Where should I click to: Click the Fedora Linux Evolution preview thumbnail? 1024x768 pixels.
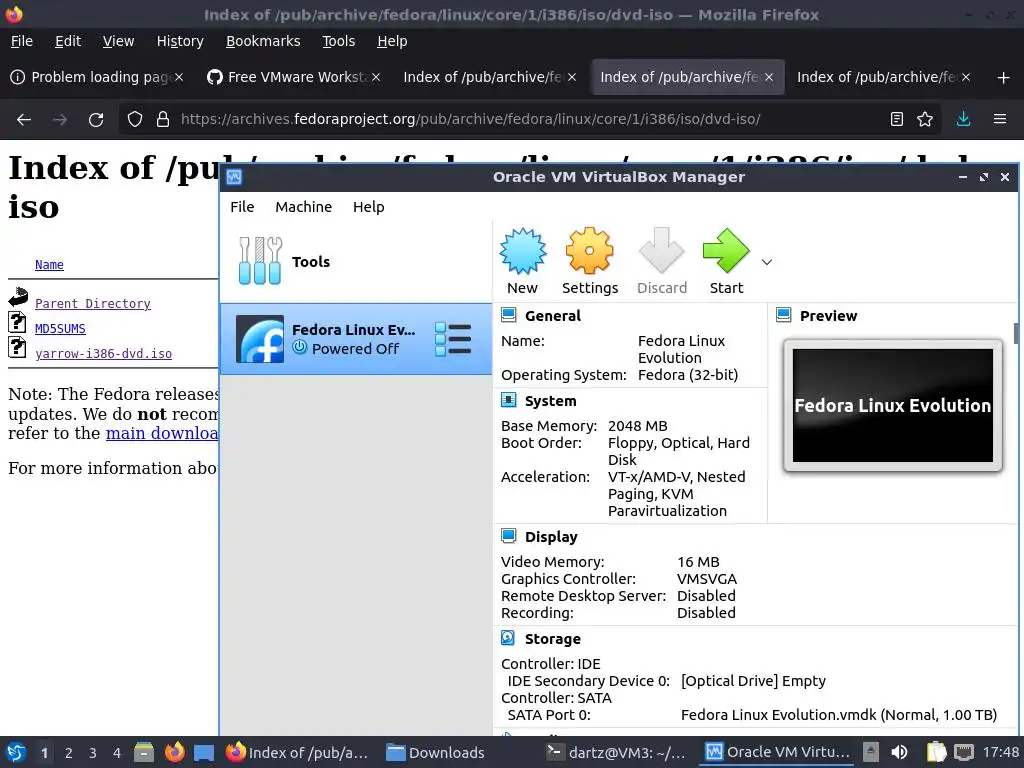[892, 405]
